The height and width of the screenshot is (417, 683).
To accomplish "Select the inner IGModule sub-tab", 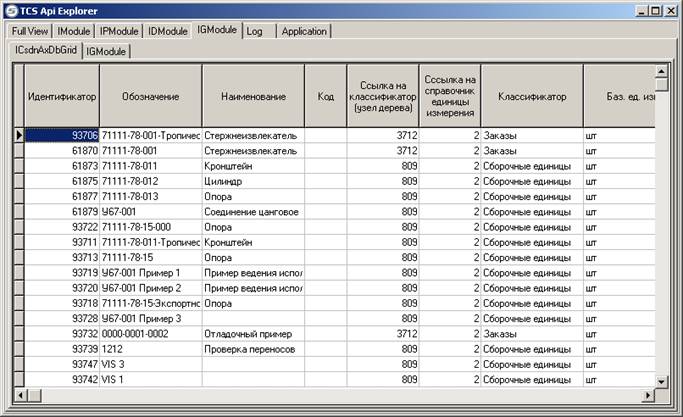I will coord(106,51).
